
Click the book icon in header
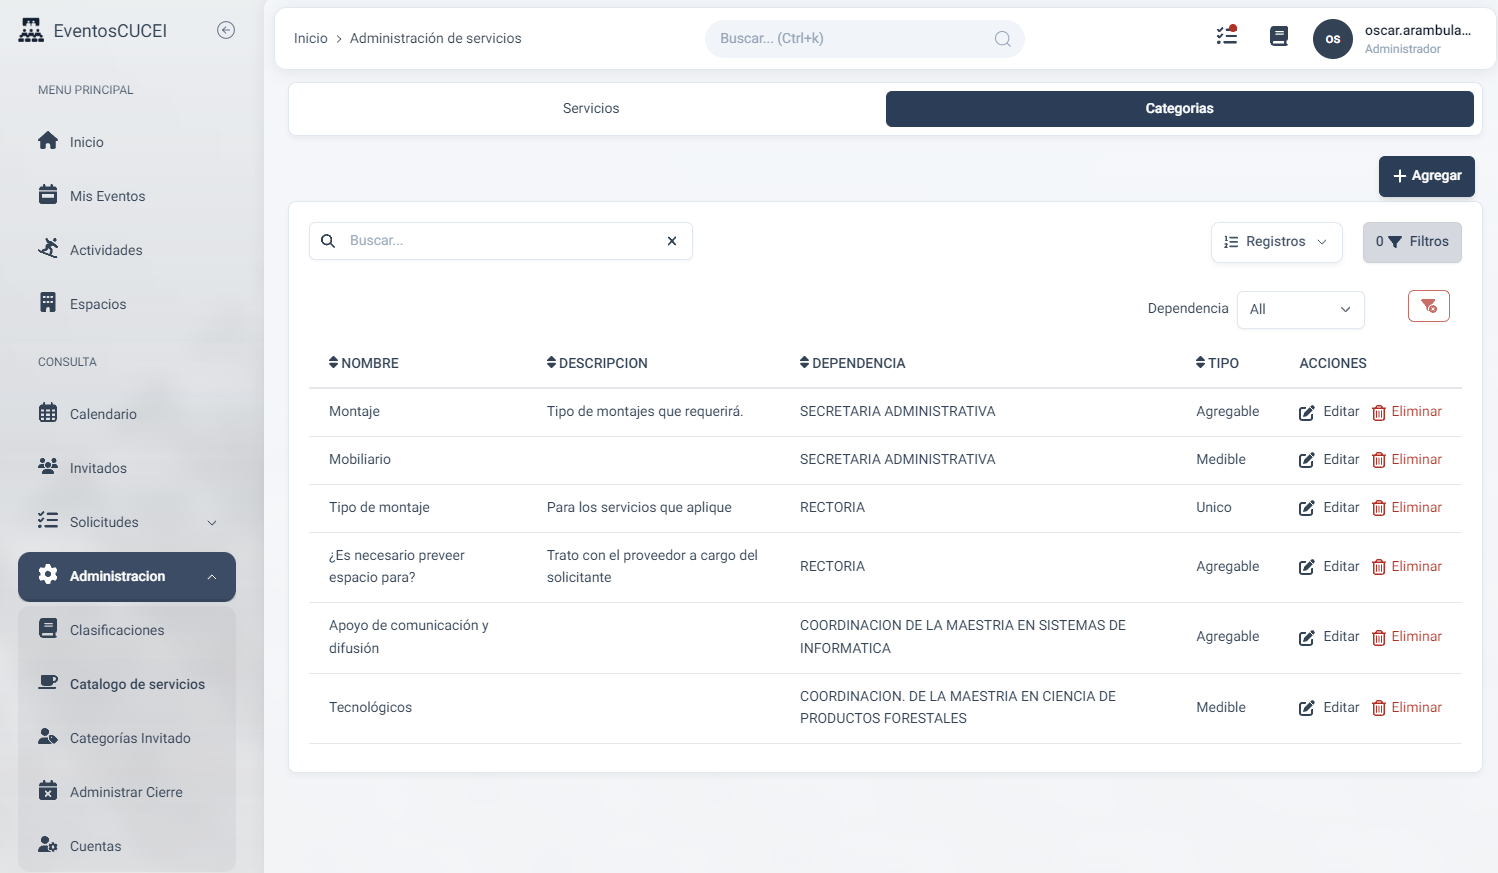click(x=1278, y=37)
